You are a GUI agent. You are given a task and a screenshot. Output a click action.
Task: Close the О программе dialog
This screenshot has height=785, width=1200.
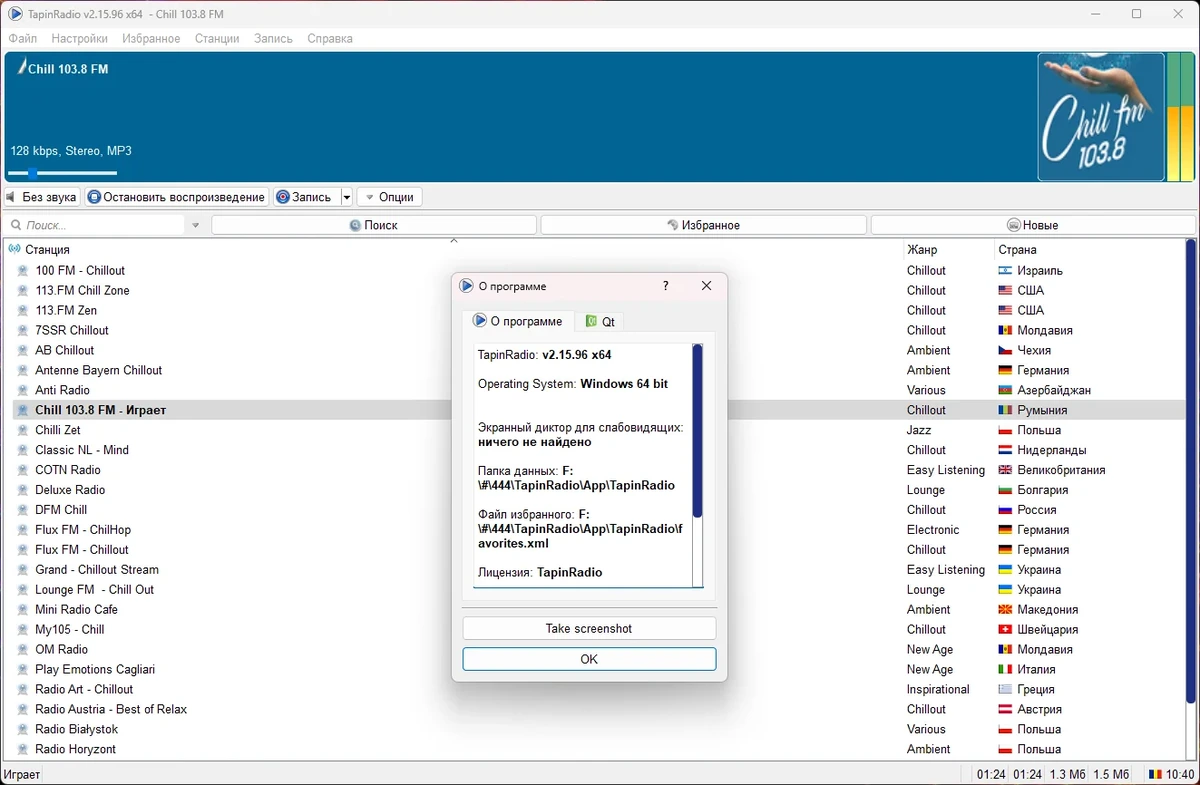pyautogui.click(x=706, y=286)
